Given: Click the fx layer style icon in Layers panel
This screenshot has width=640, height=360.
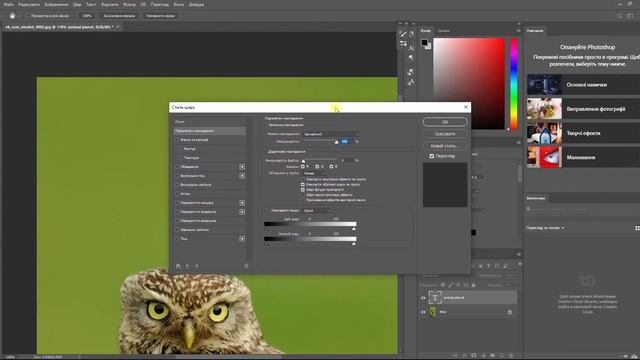Looking at the screenshot, I should point(464,356).
